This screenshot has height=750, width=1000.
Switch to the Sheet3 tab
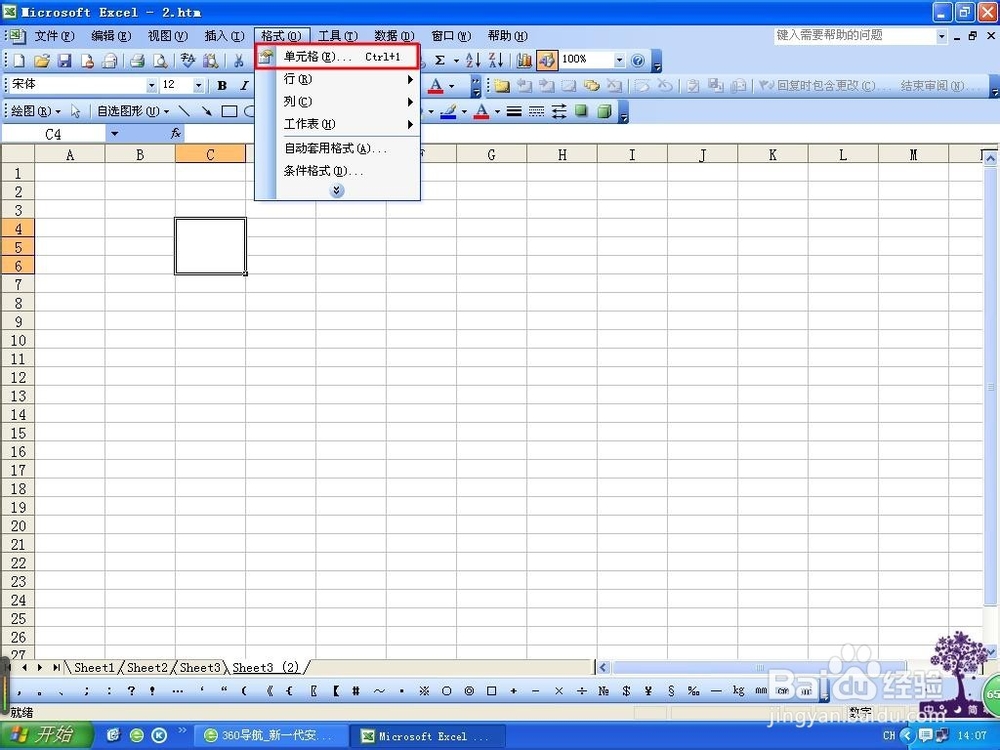tap(200, 668)
